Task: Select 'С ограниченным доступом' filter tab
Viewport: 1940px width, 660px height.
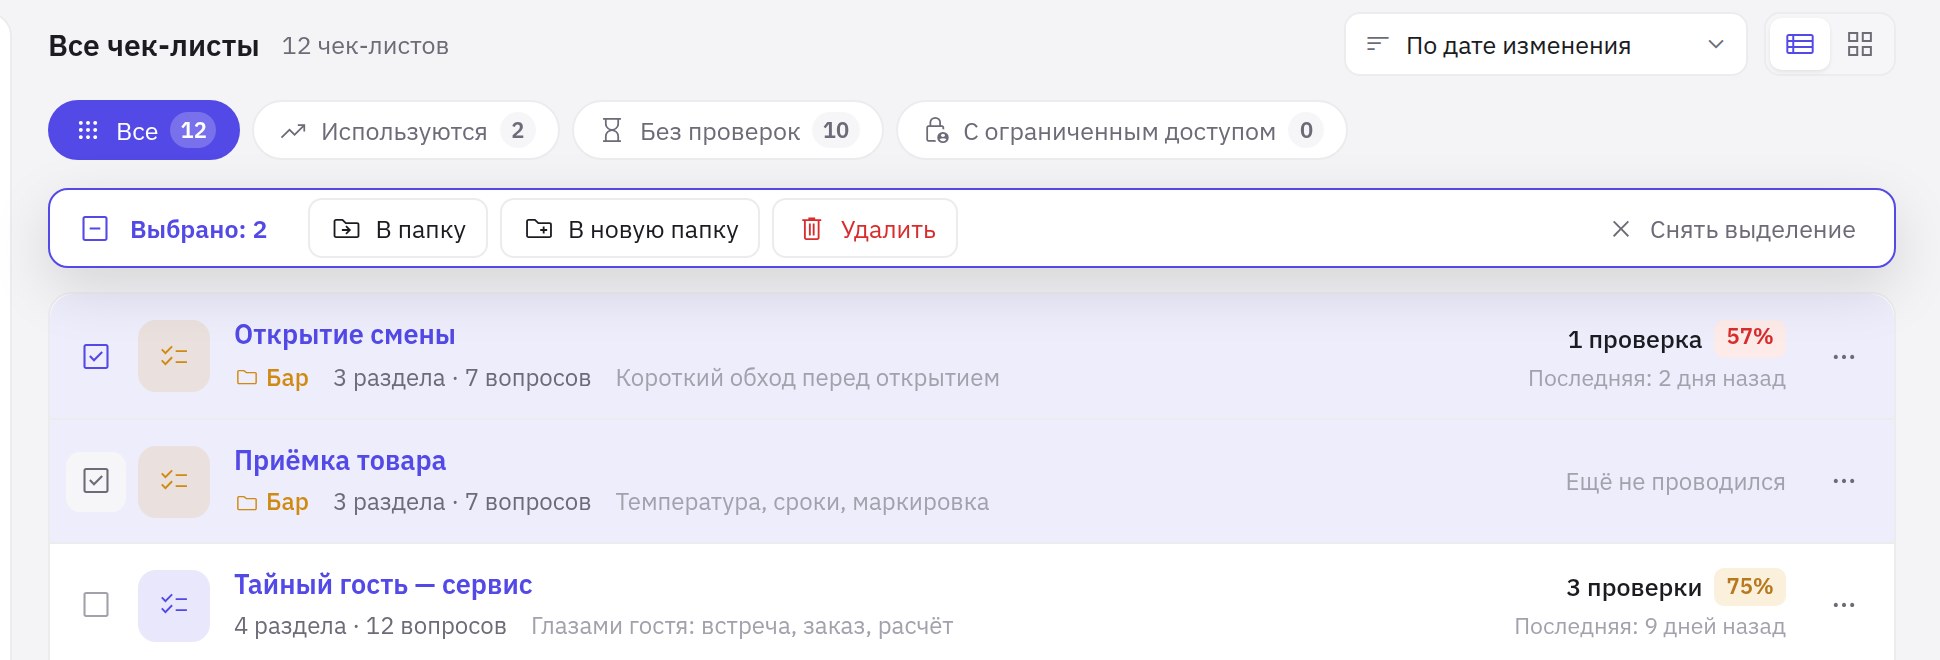Action: tap(1121, 130)
